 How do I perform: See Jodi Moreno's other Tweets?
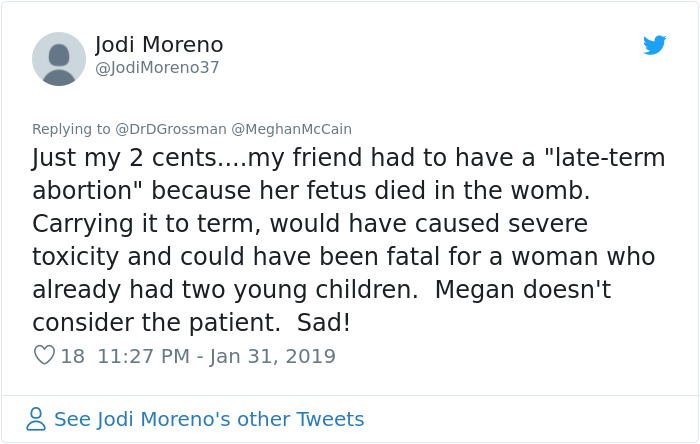(209, 419)
